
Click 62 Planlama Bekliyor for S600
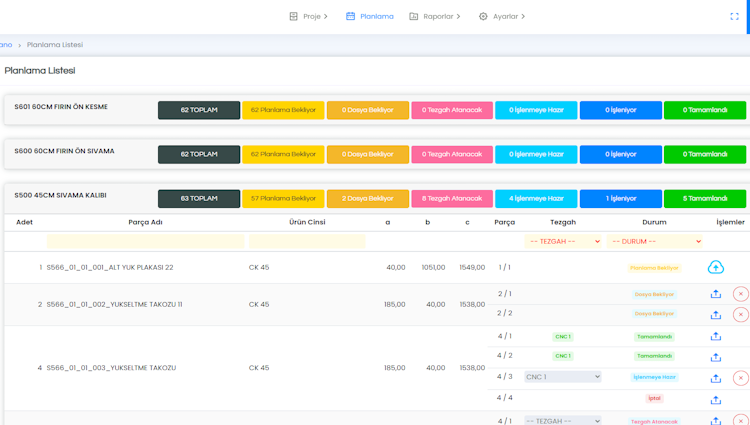283,154
